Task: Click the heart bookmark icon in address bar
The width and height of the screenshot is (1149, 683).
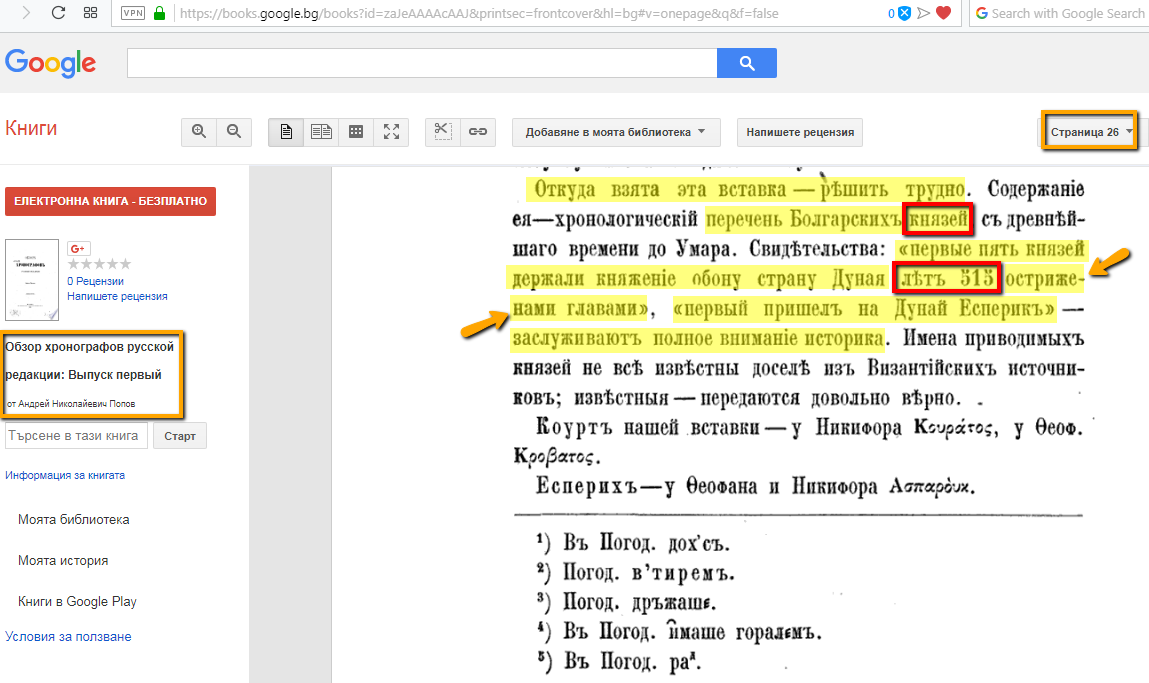Action: [x=943, y=14]
